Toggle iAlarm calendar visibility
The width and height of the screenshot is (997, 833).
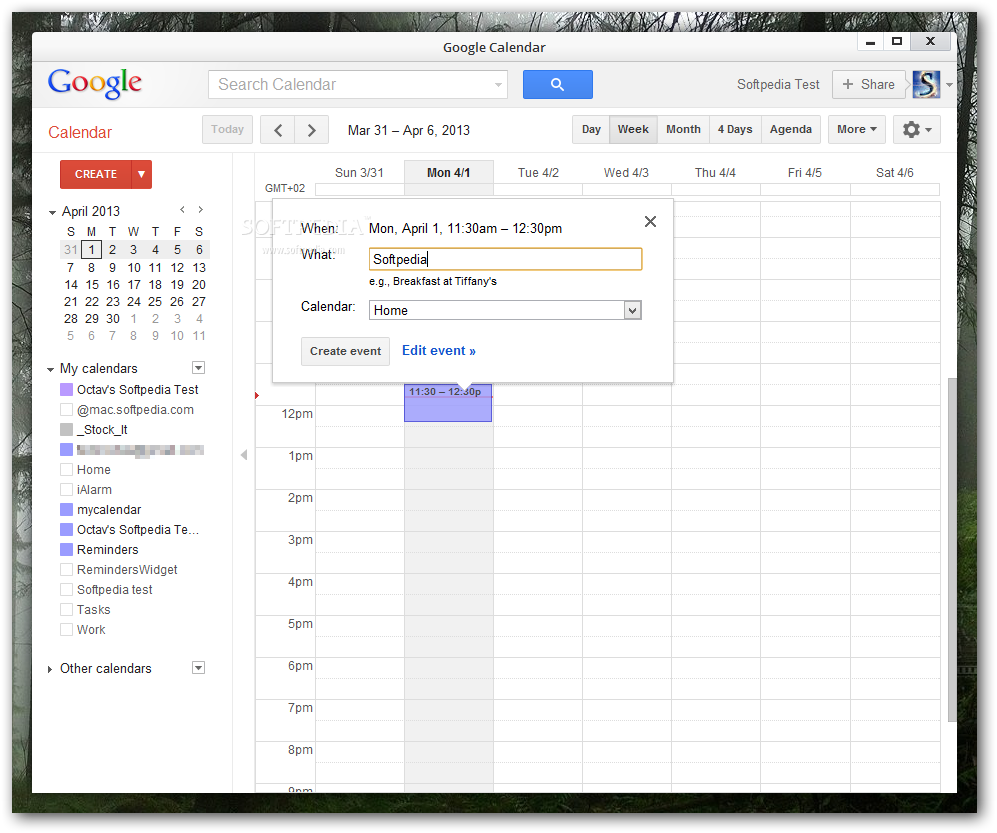point(66,490)
